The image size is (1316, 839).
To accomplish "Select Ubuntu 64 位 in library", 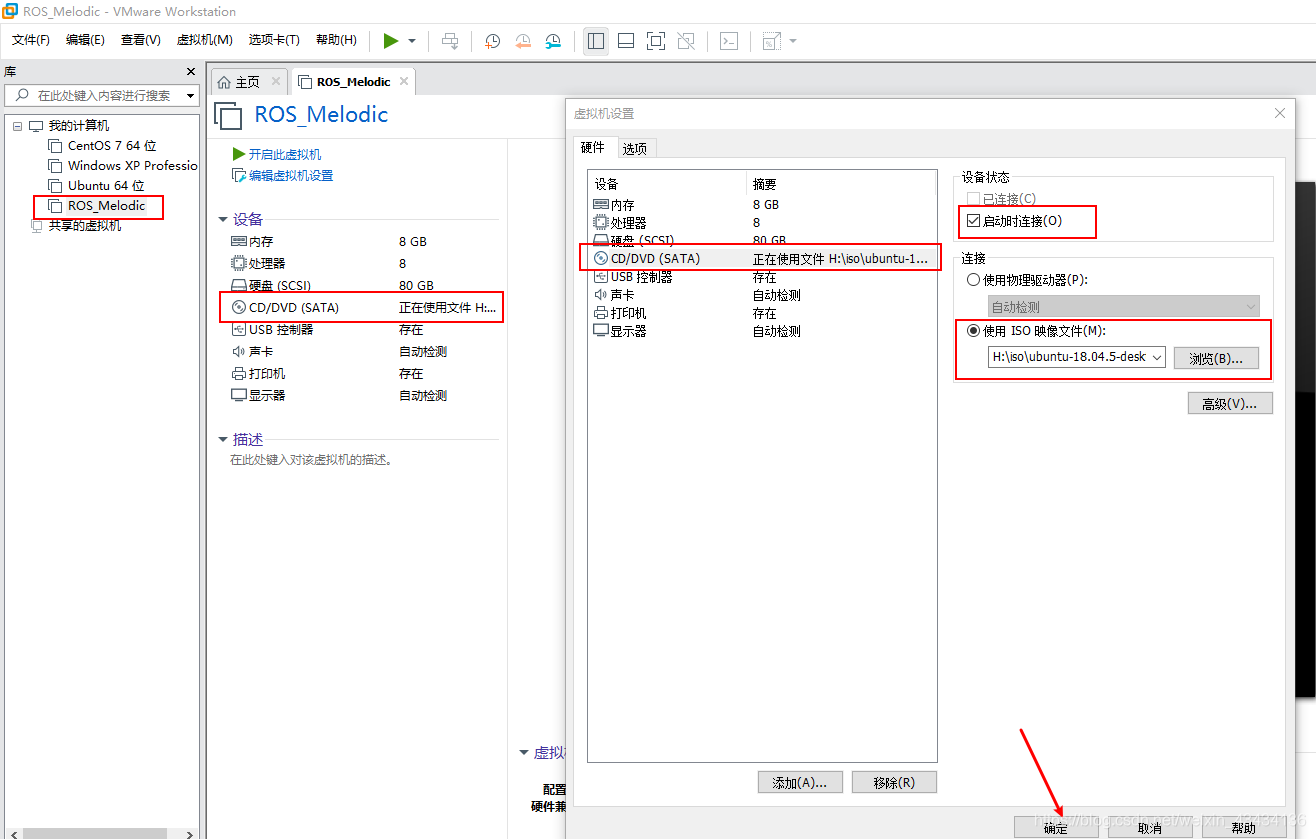I will [x=97, y=186].
